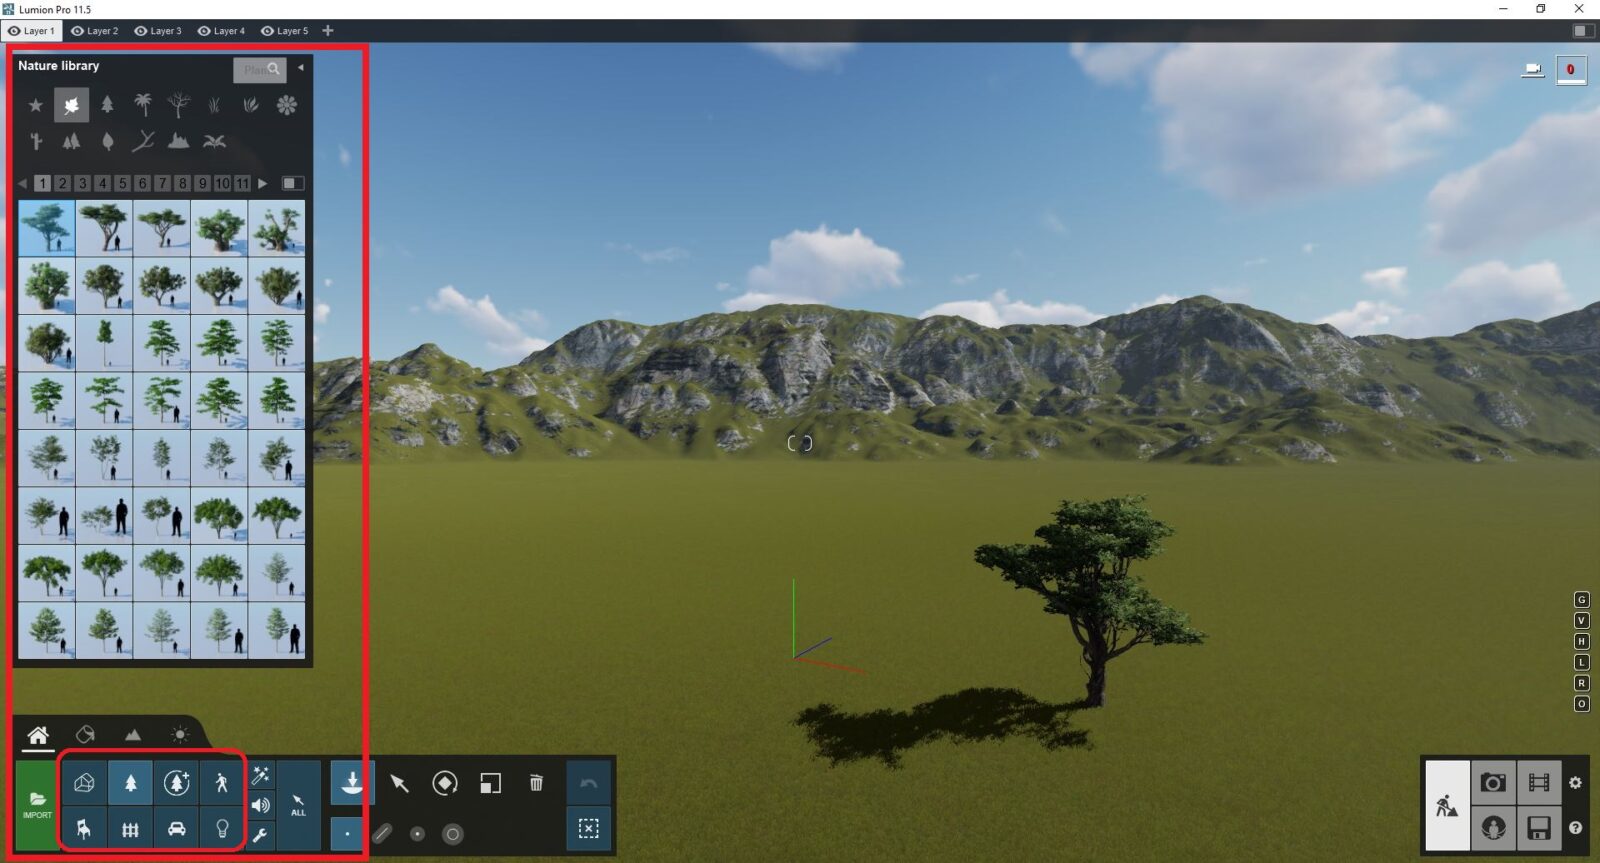Select the palm tree category icon
This screenshot has height=863, width=1600.
[x=143, y=105]
